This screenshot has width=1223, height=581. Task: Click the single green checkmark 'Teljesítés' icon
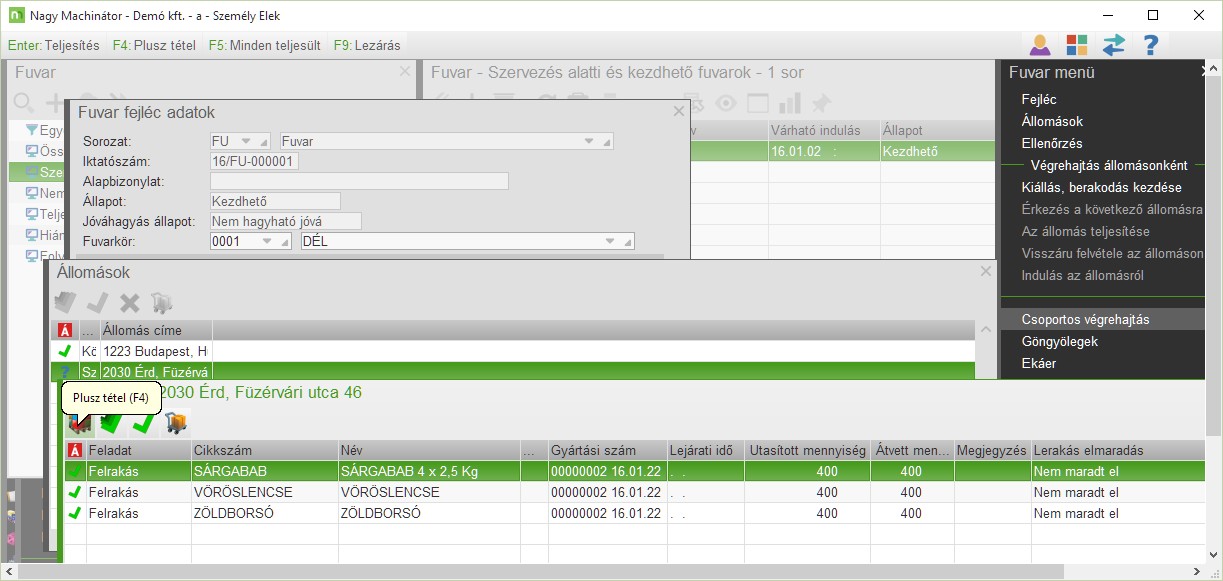coord(143,424)
